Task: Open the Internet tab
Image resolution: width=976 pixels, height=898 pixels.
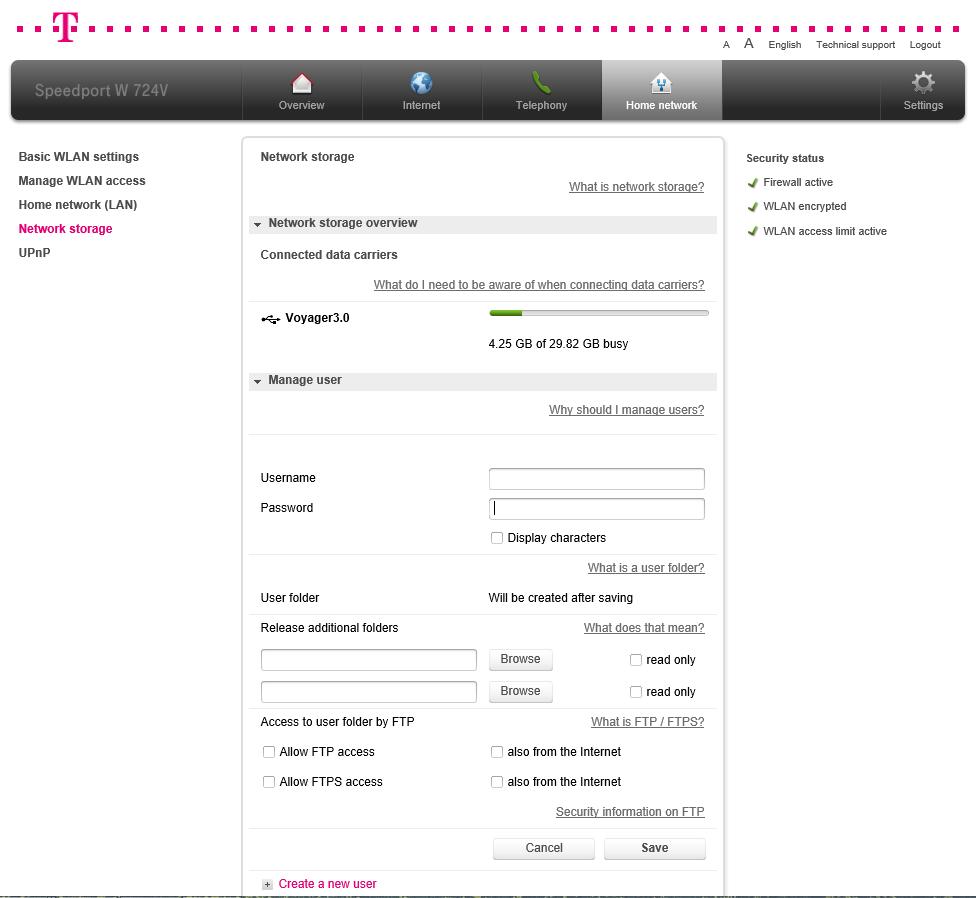Action: (421, 90)
